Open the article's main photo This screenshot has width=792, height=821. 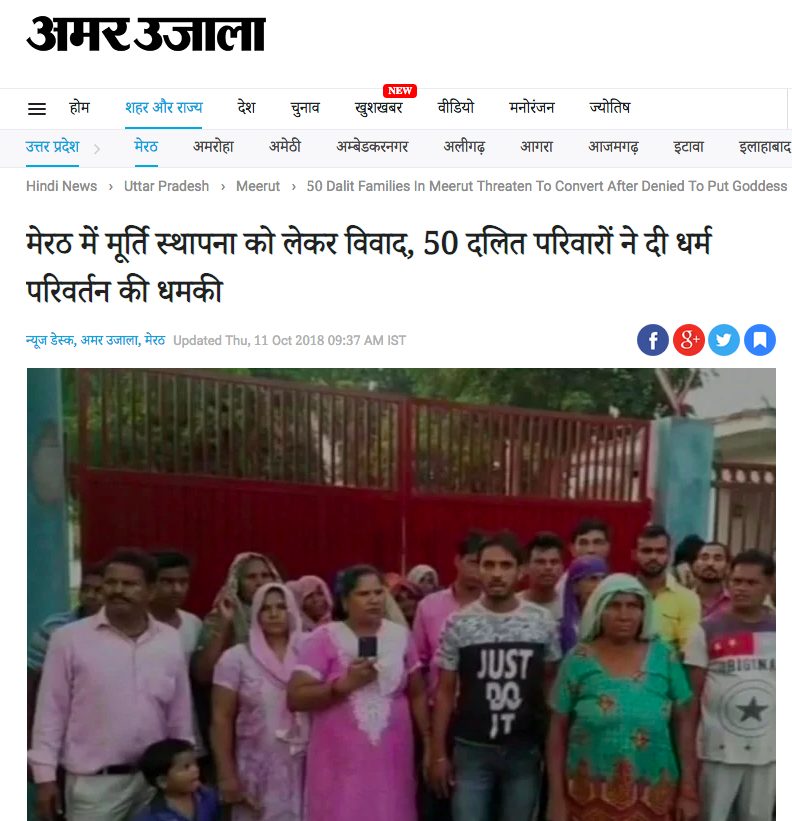401,594
